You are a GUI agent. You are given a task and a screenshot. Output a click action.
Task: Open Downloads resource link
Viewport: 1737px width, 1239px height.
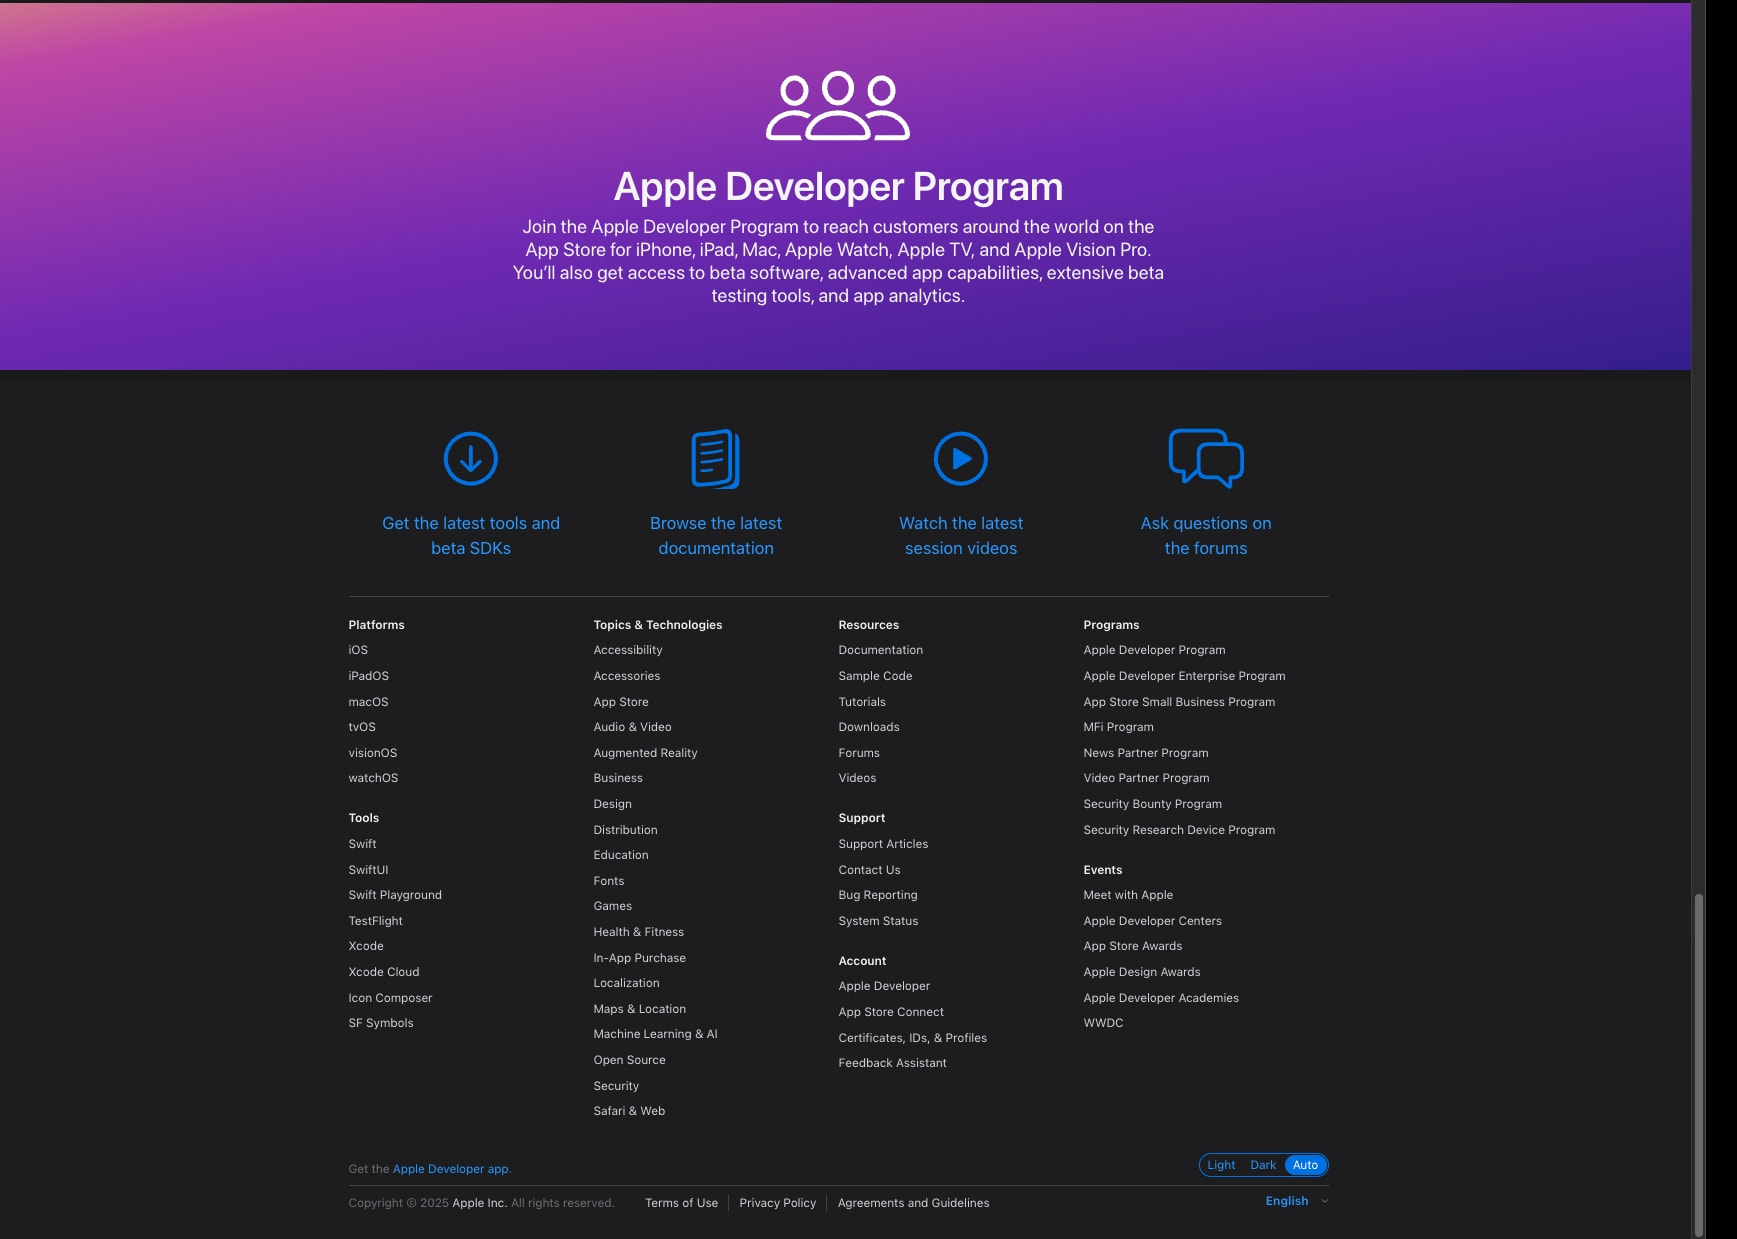tap(868, 727)
